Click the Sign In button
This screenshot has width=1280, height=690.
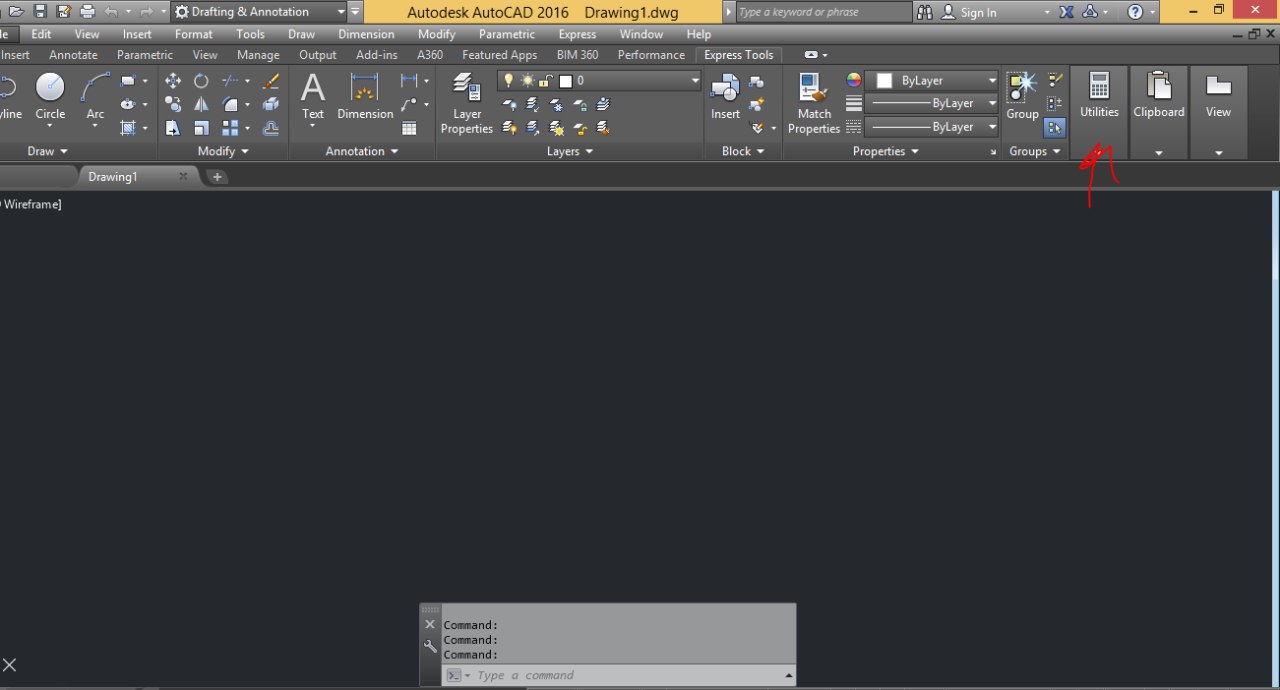click(x=970, y=12)
